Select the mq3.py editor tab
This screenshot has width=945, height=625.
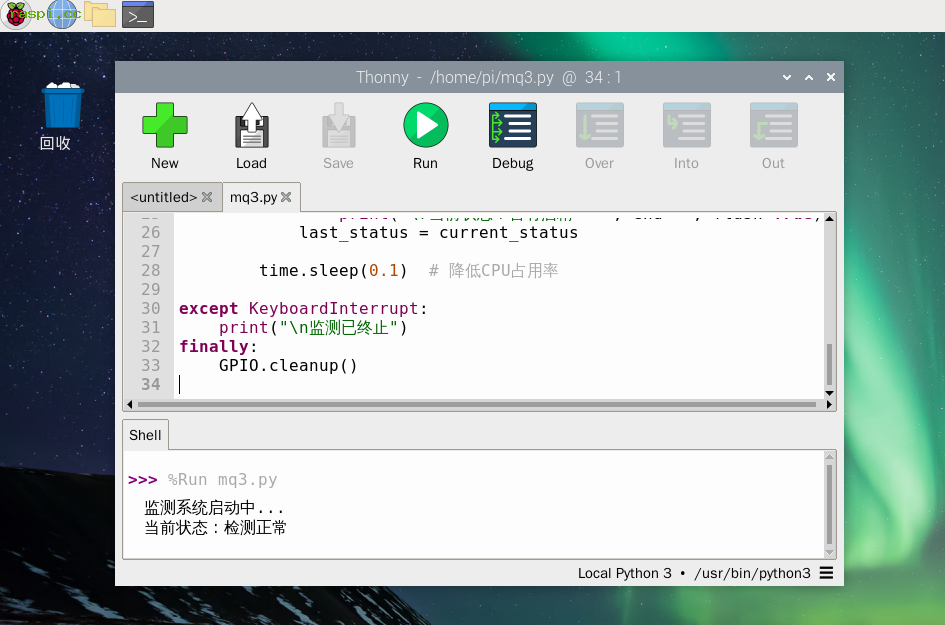(x=253, y=197)
